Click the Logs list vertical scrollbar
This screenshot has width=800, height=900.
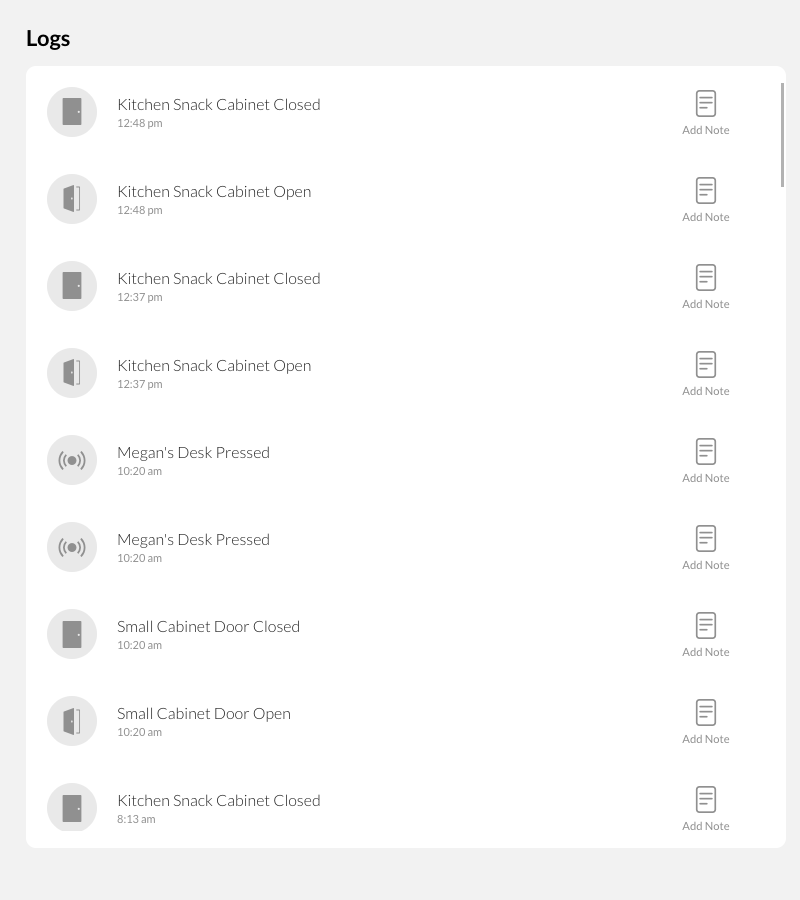coord(782,135)
